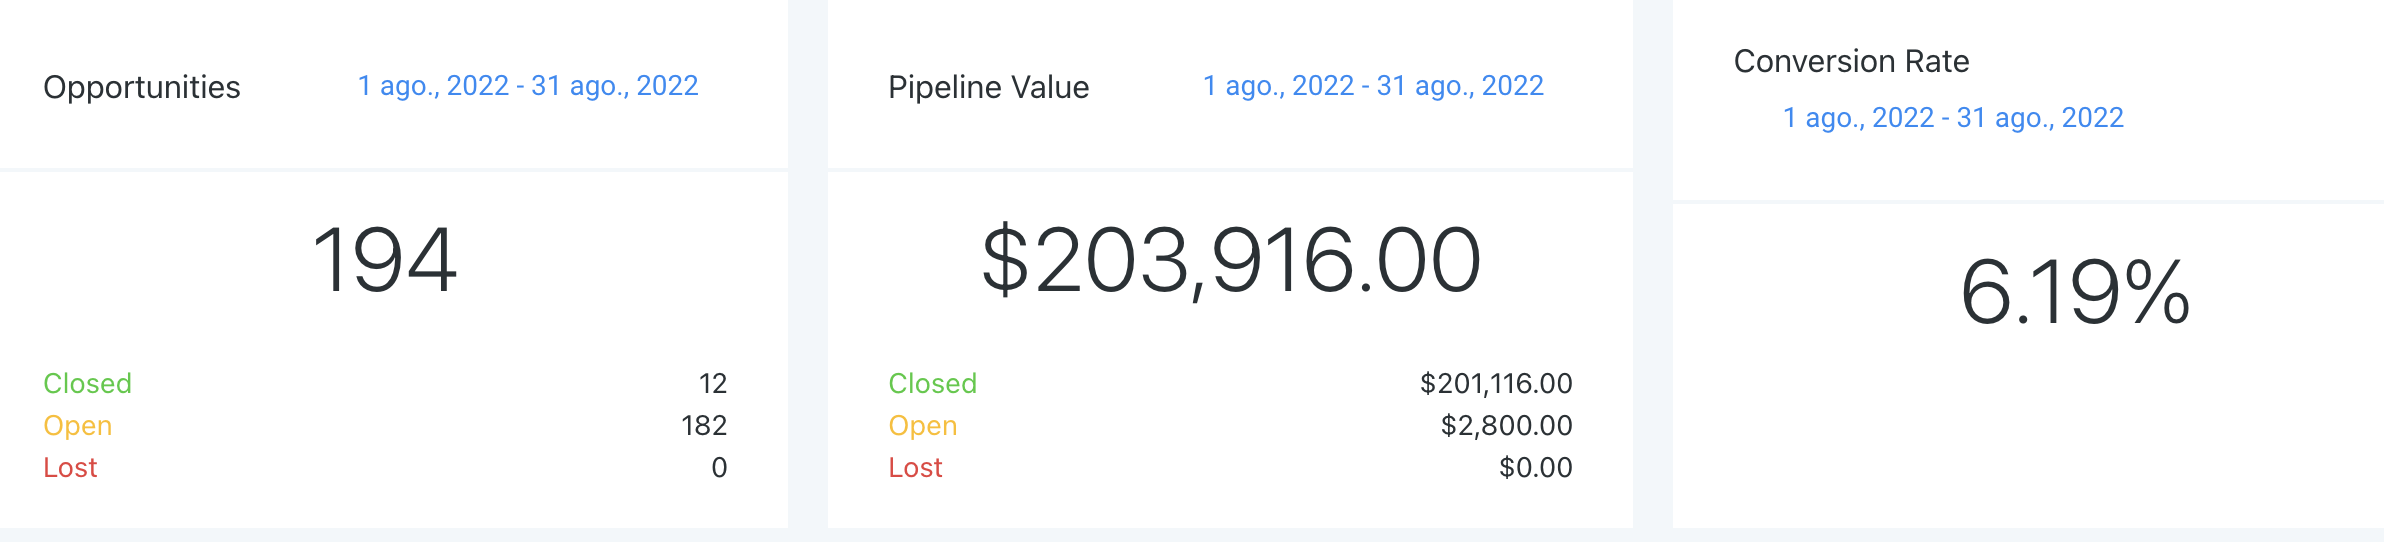
Task: Click the $203,916.00 pipeline total
Action: click(x=1231, y=260)
